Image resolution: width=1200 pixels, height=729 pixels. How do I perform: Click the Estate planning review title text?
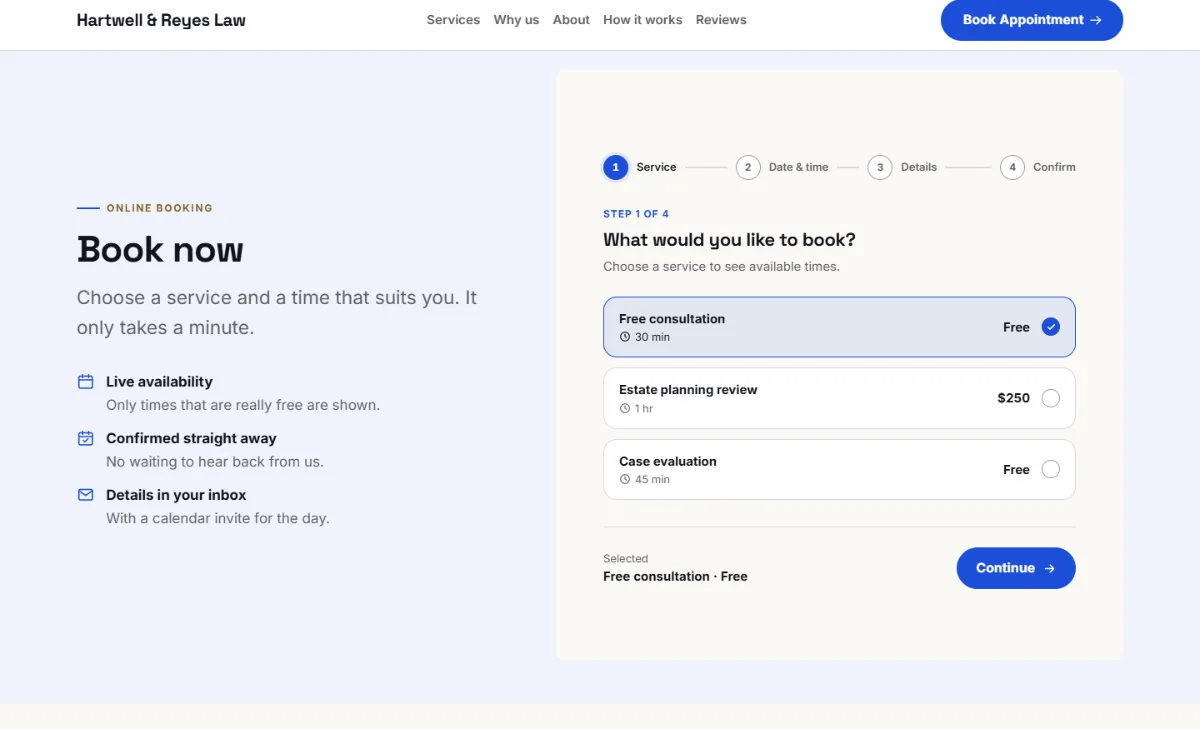[688, 390]
